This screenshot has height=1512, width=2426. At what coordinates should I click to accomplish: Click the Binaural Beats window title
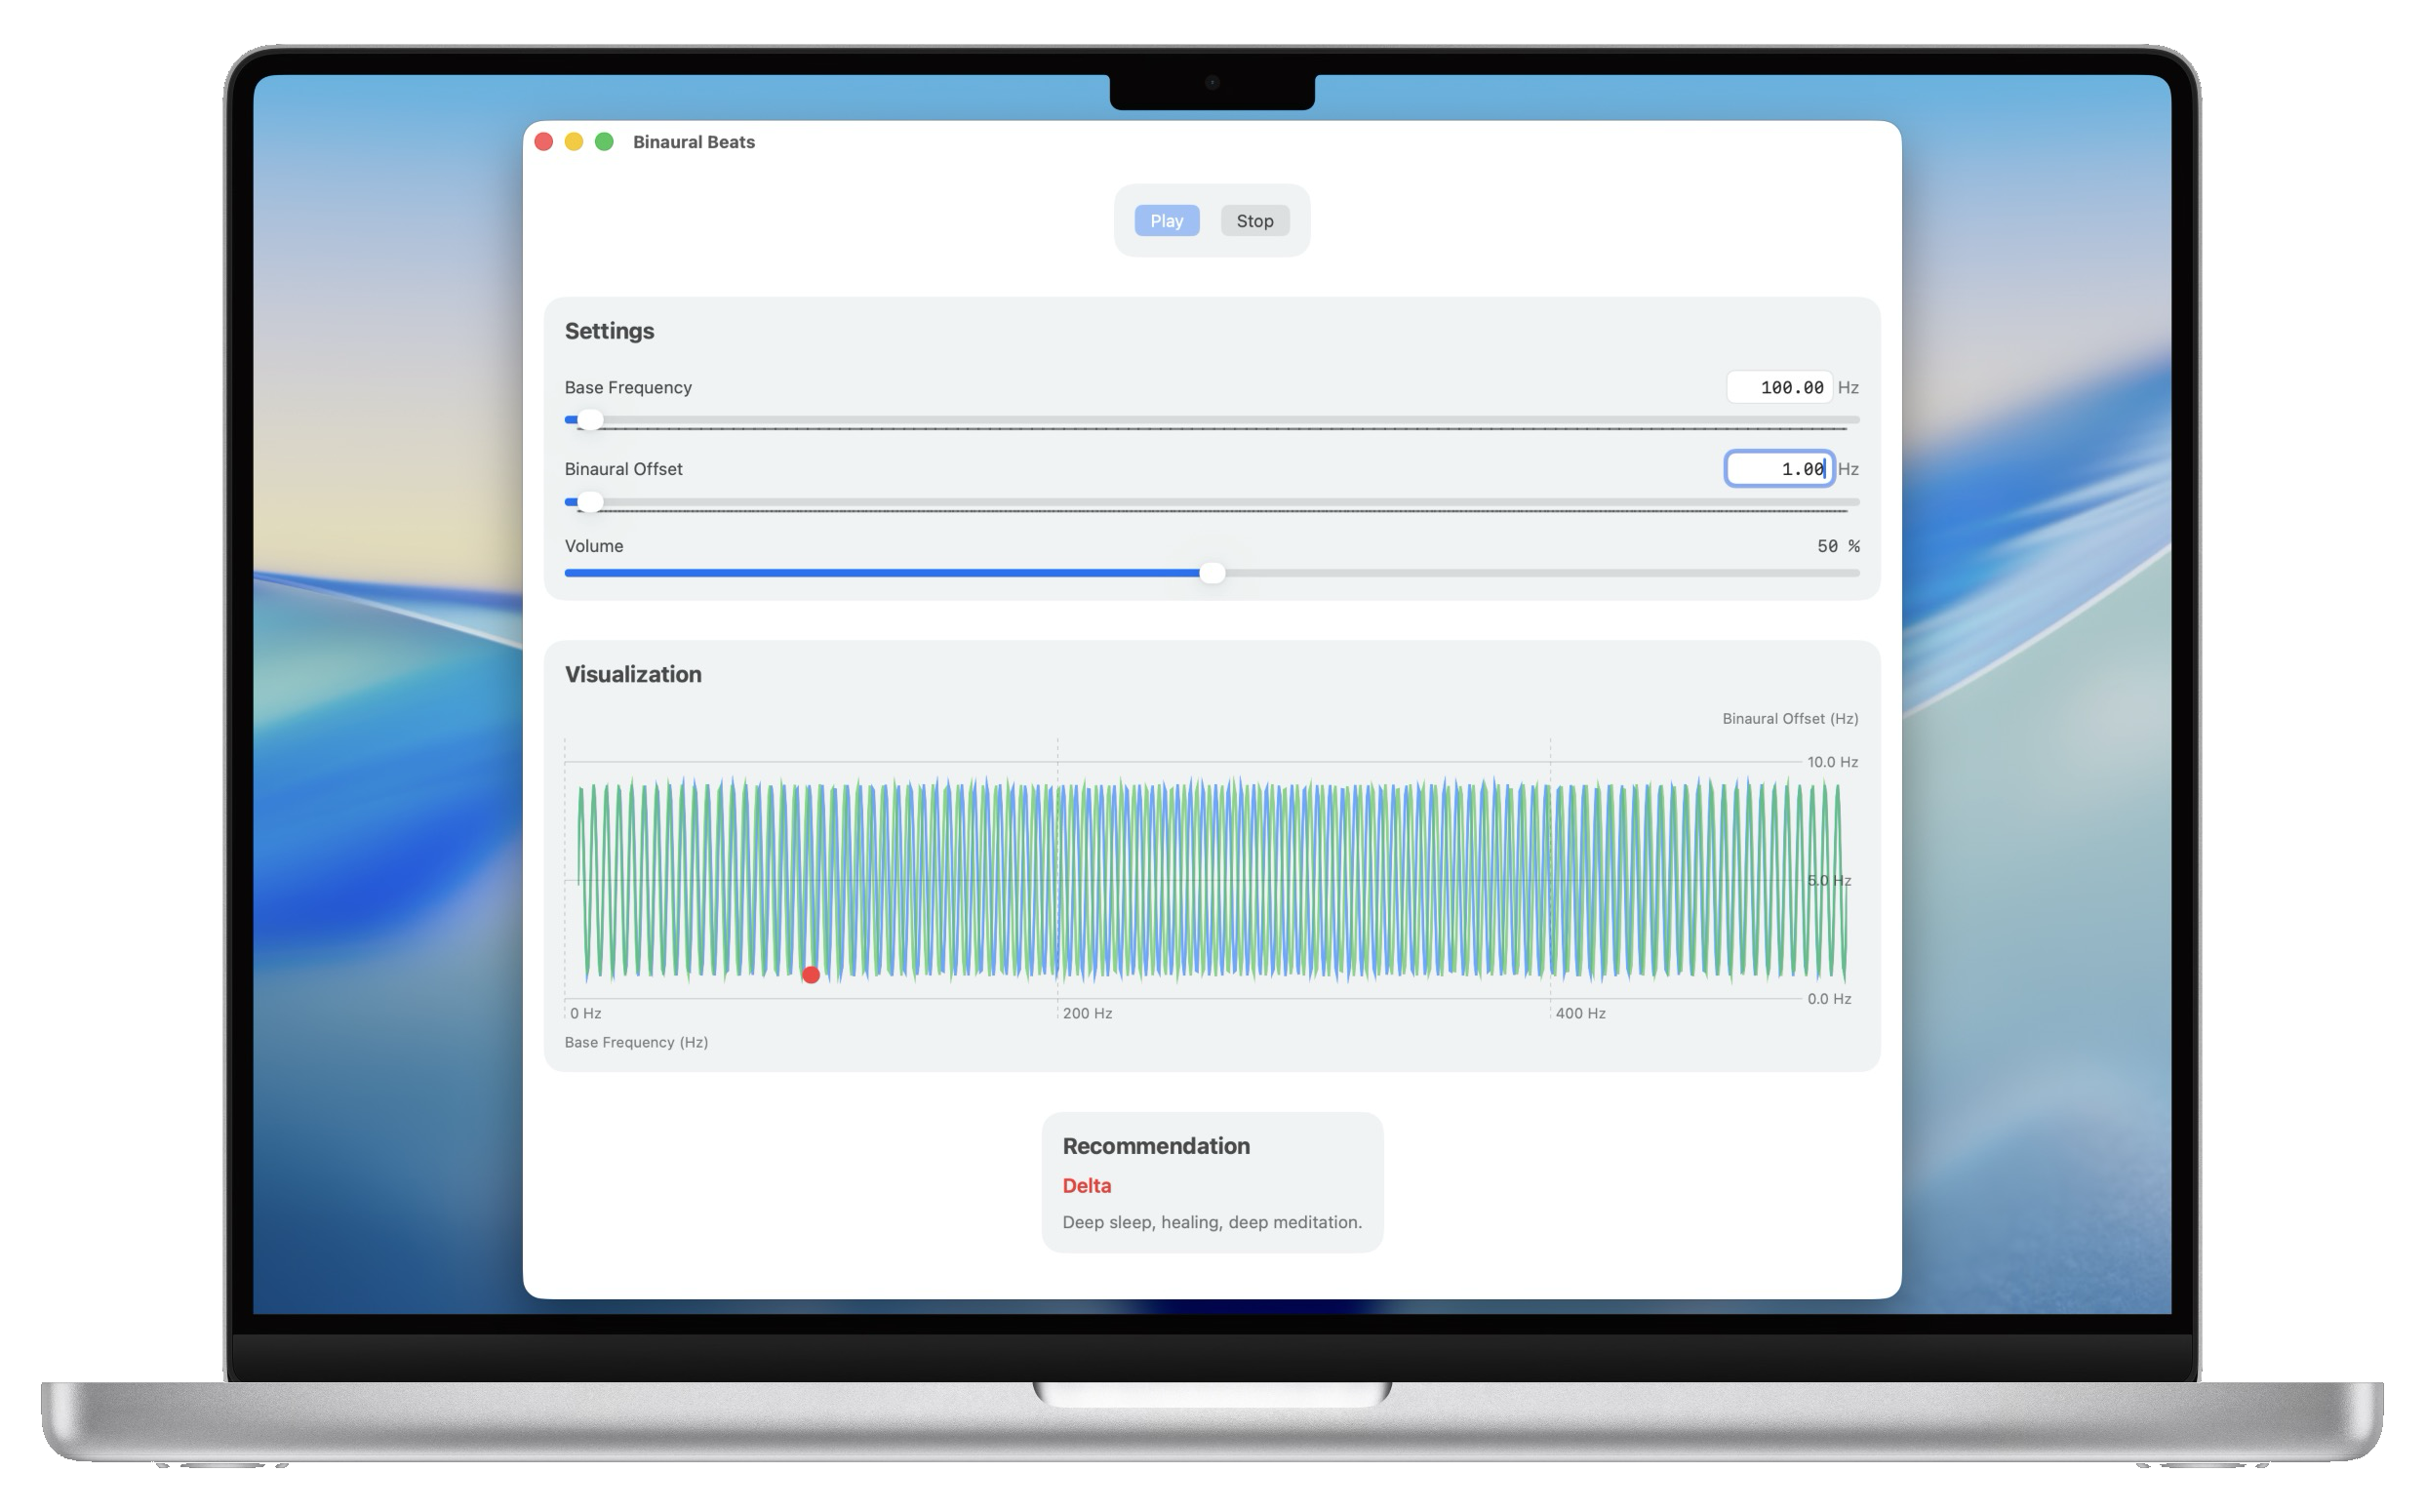pos(694,141)
